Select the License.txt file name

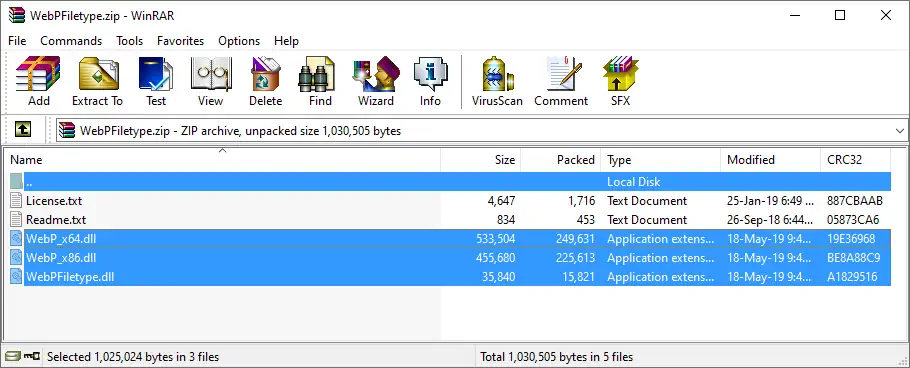[54, 201]
